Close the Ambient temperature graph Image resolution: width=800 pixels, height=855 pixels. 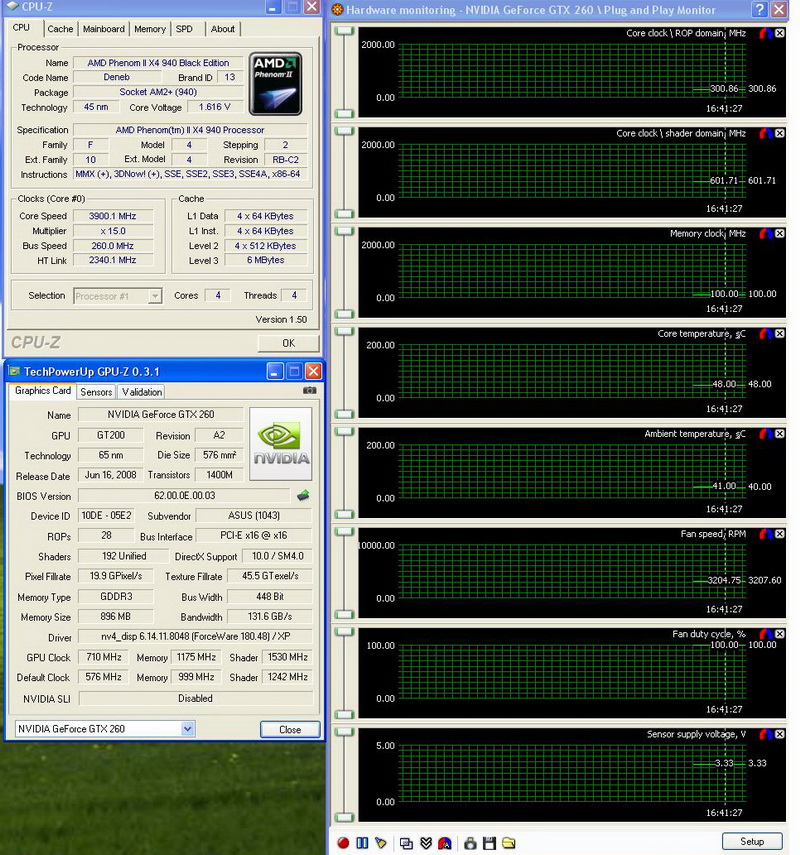pos(780,433)
